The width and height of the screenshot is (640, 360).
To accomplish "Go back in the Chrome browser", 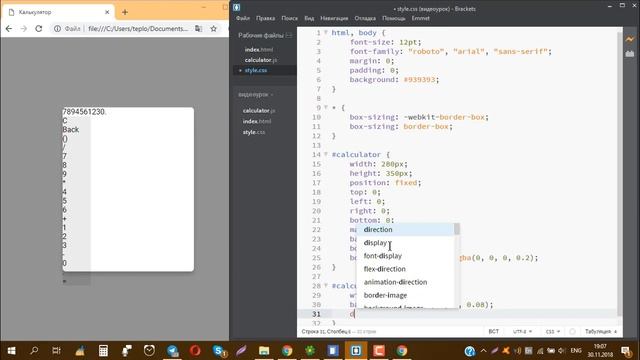I will pyautogui.click(x=9, y=29).
